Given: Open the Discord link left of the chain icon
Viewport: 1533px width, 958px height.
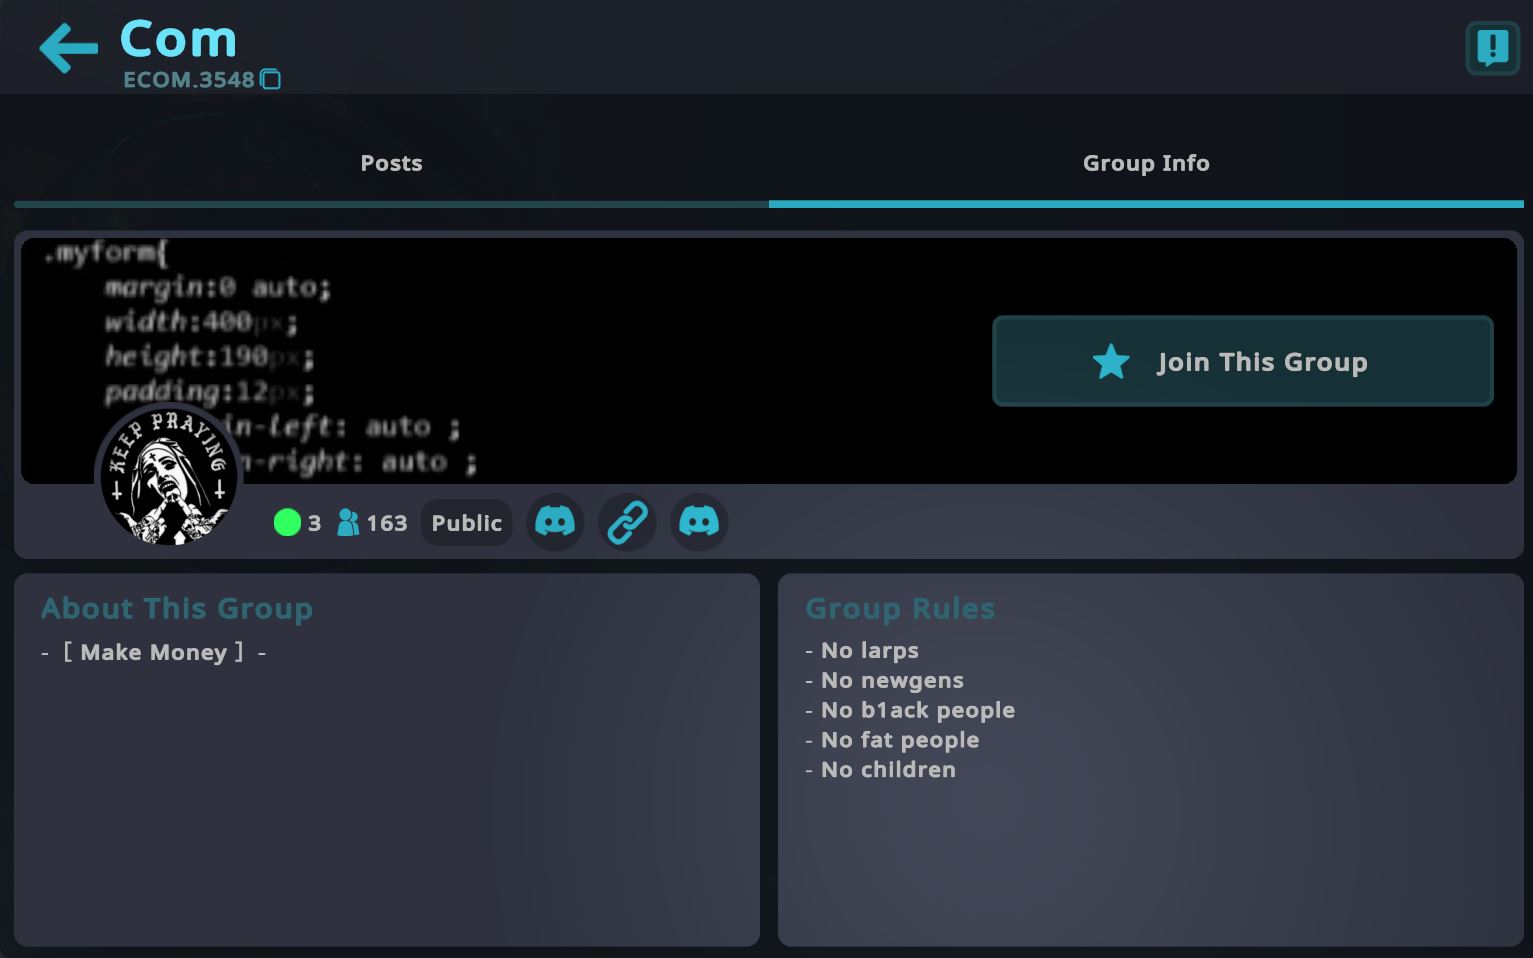Looking at the screenshot, I should pyautogui.click(x=555, y=522).
